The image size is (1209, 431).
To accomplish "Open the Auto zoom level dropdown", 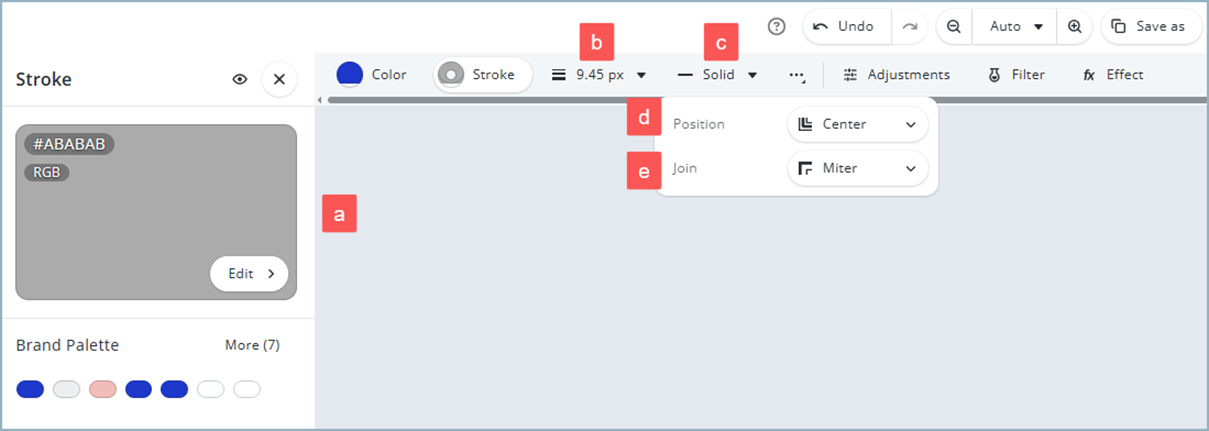I will [x=1015, y=27].
